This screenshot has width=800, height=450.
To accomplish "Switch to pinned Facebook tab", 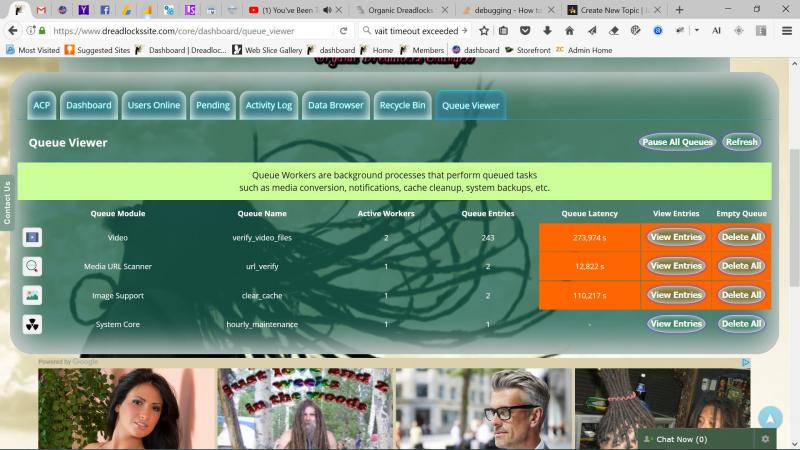I will tap(105, 10).
